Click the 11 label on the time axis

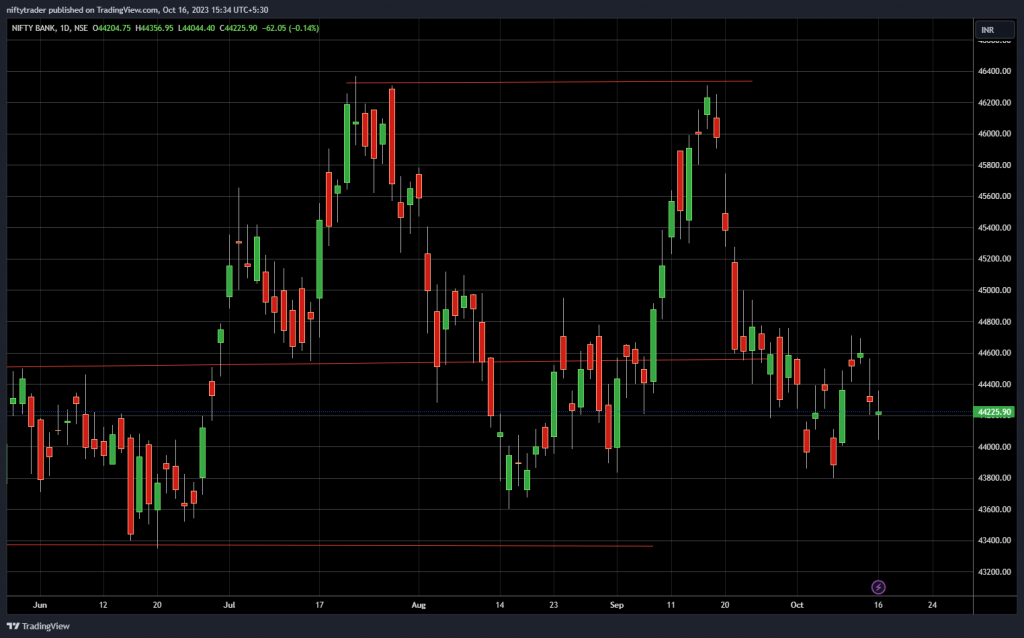pos(671,605)
